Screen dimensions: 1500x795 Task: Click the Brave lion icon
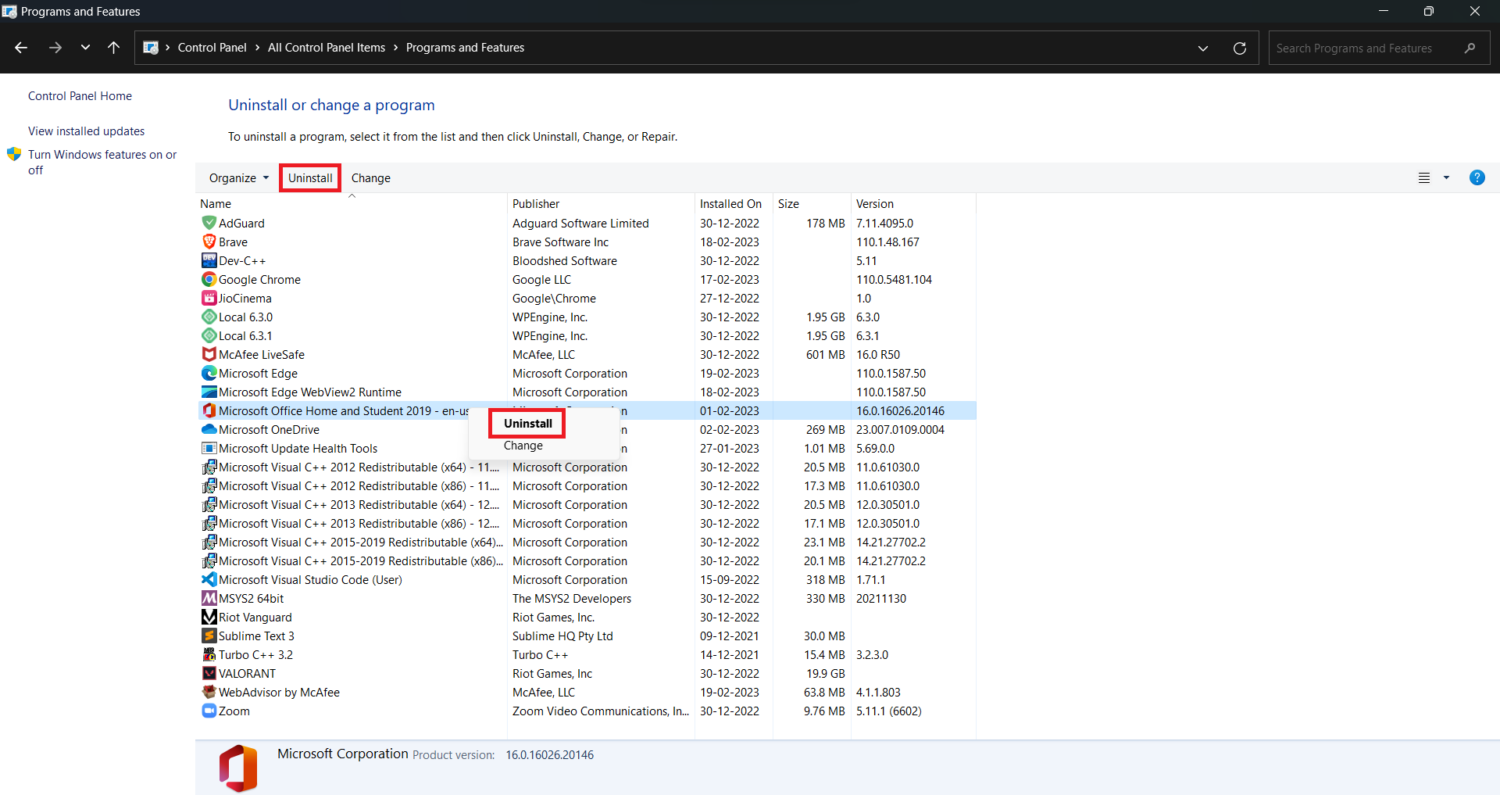[x=209, y=242]
